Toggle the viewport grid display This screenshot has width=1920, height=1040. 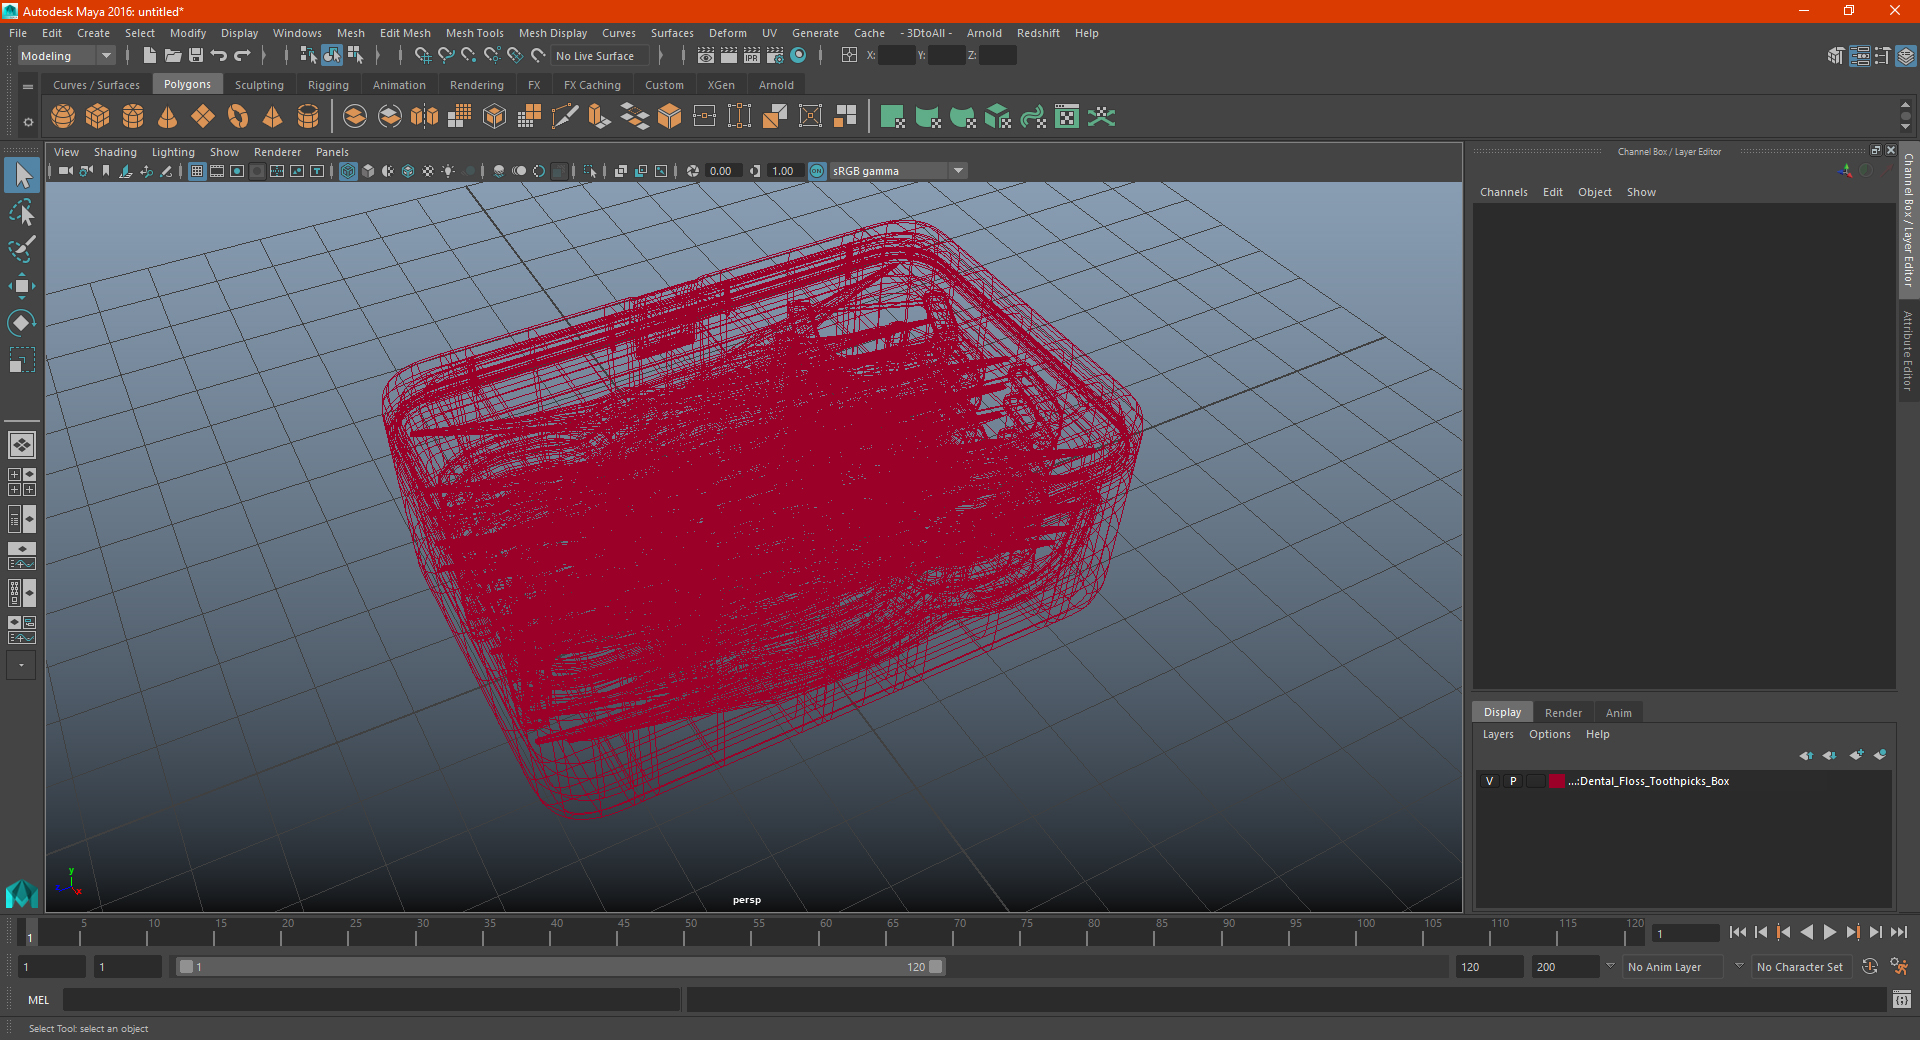[197, 171]
